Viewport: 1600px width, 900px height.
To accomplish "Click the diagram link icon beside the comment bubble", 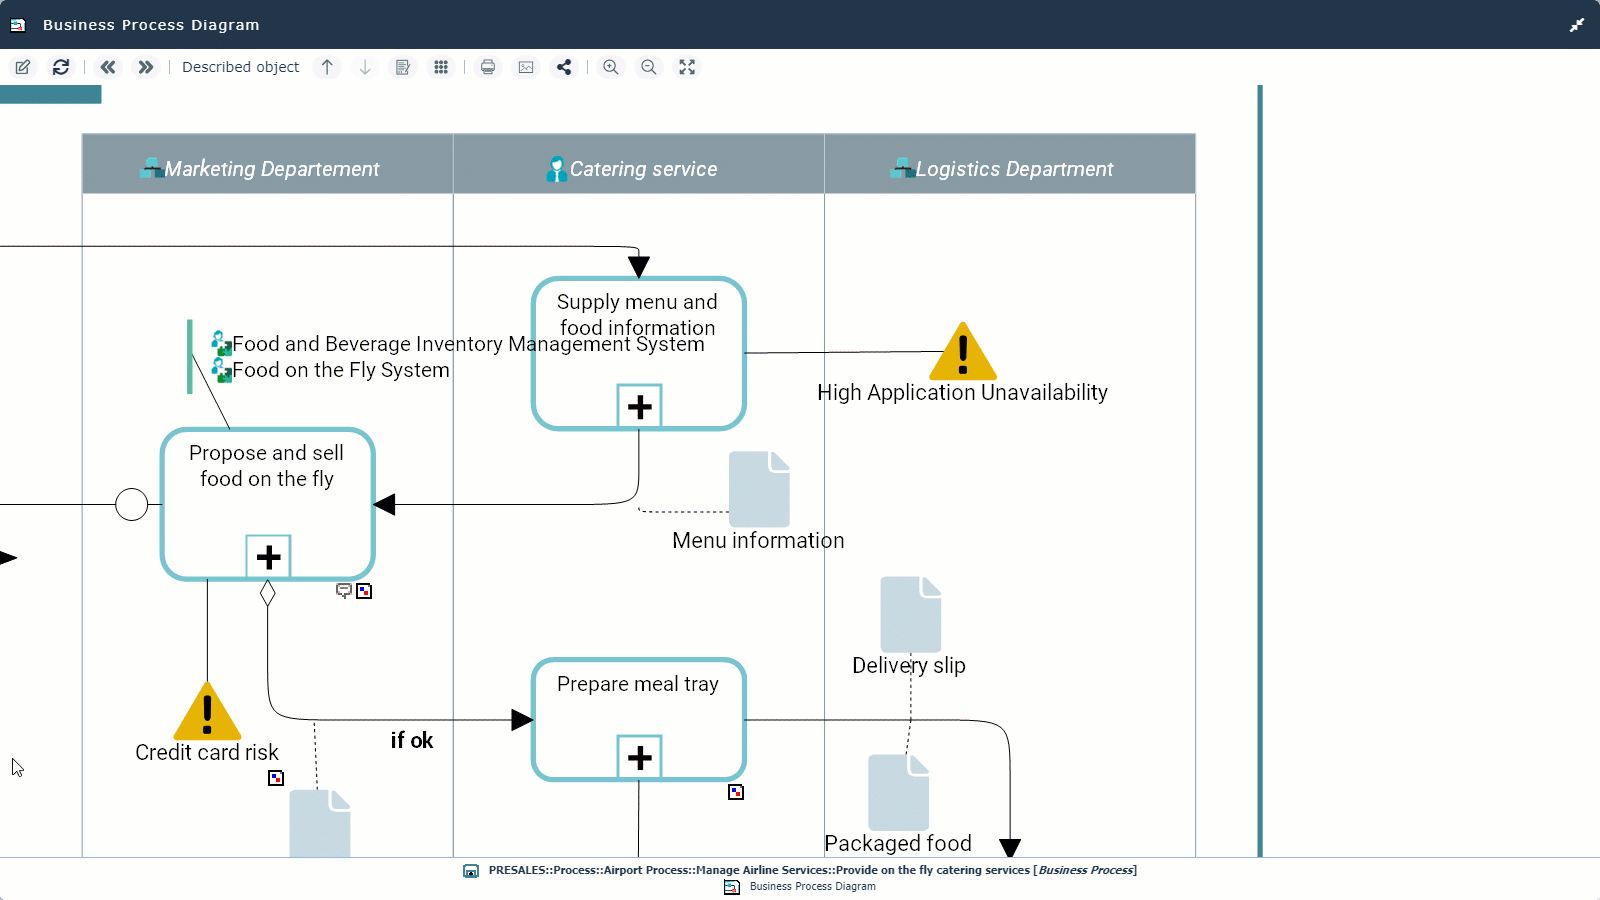I will coord(364,591).
